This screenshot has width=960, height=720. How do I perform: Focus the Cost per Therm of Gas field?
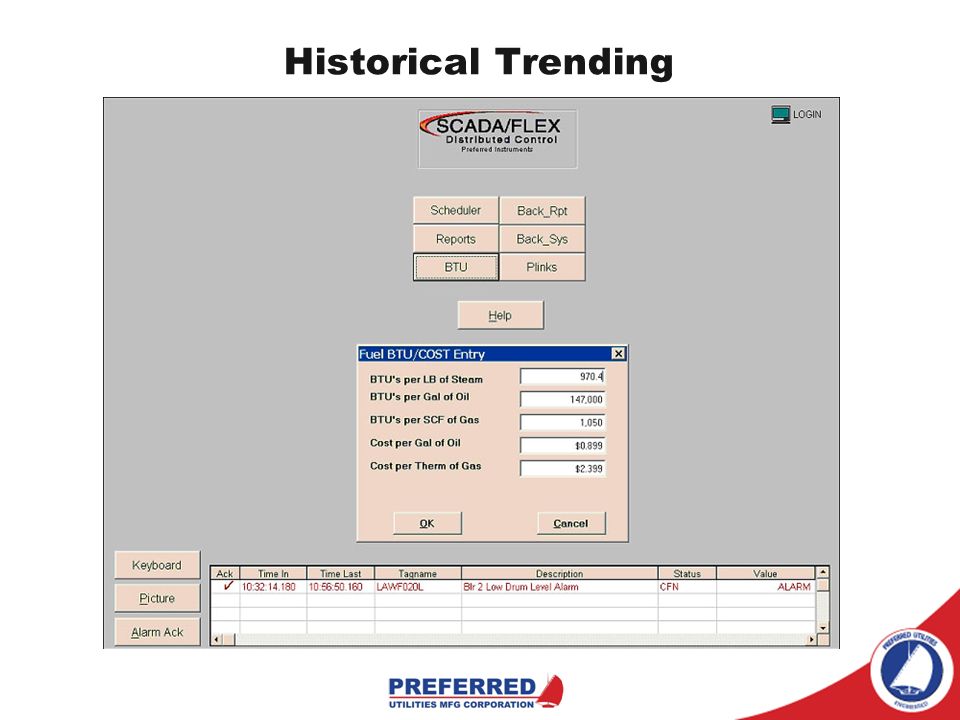(563, 468)
